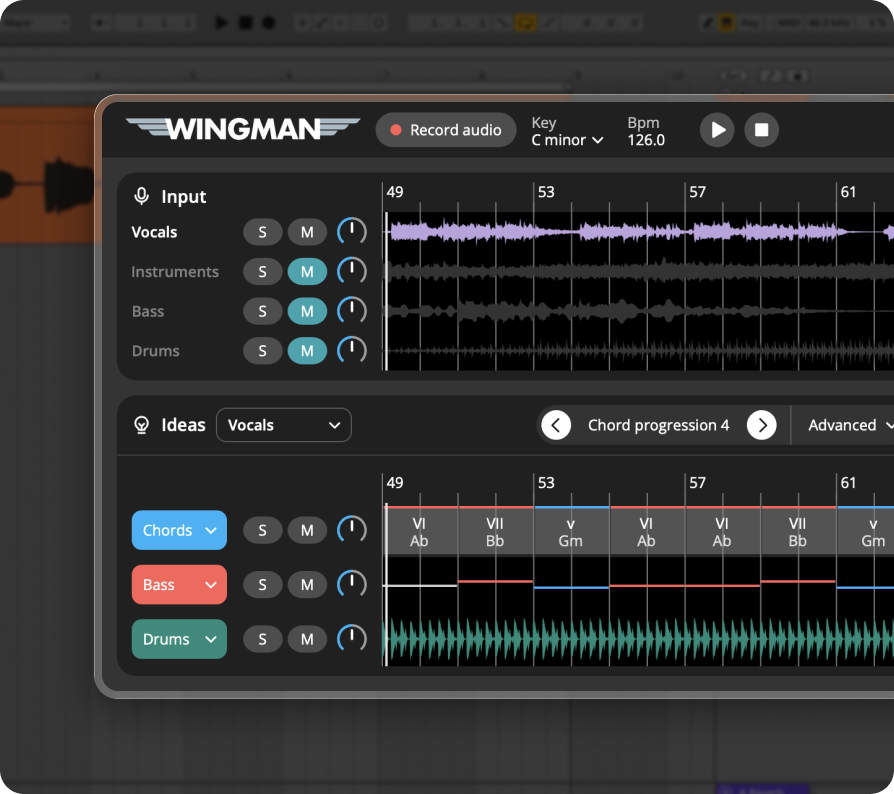Click the 'Chord progression 4' label

(659, 425)
